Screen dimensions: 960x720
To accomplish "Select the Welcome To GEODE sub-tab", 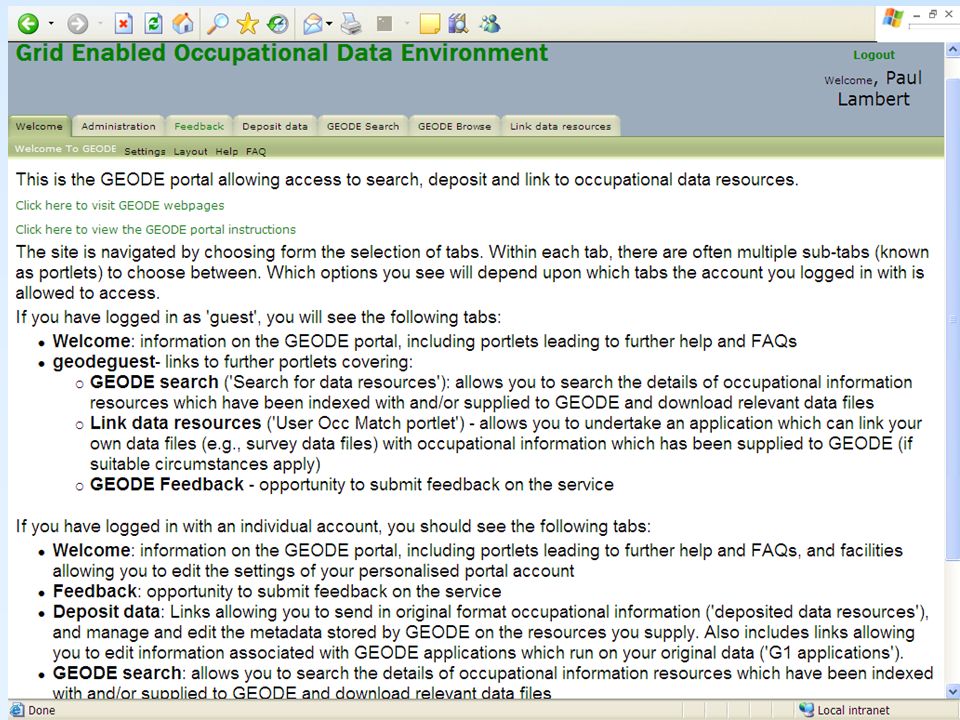I will click(x=66, y=149).
